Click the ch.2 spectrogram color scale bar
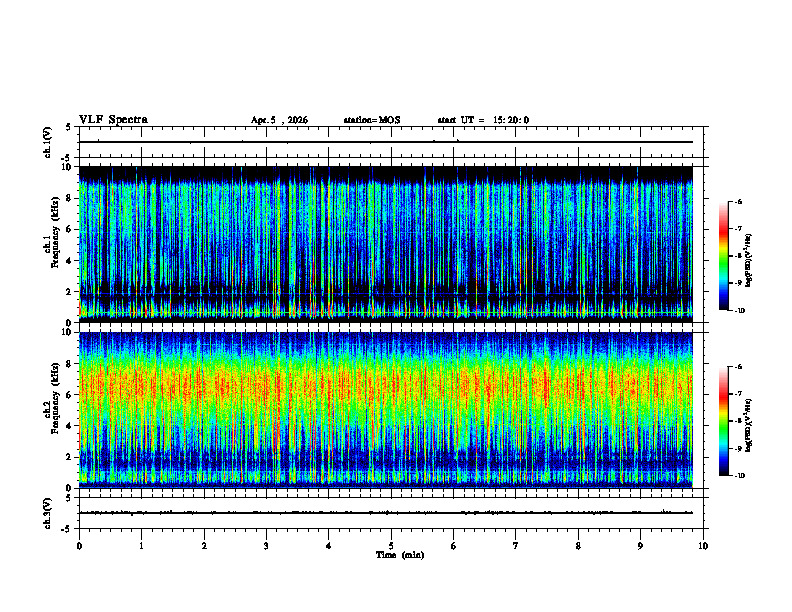Screen dimensions: 792x612 pyautogui.click(x=723, y=421)
